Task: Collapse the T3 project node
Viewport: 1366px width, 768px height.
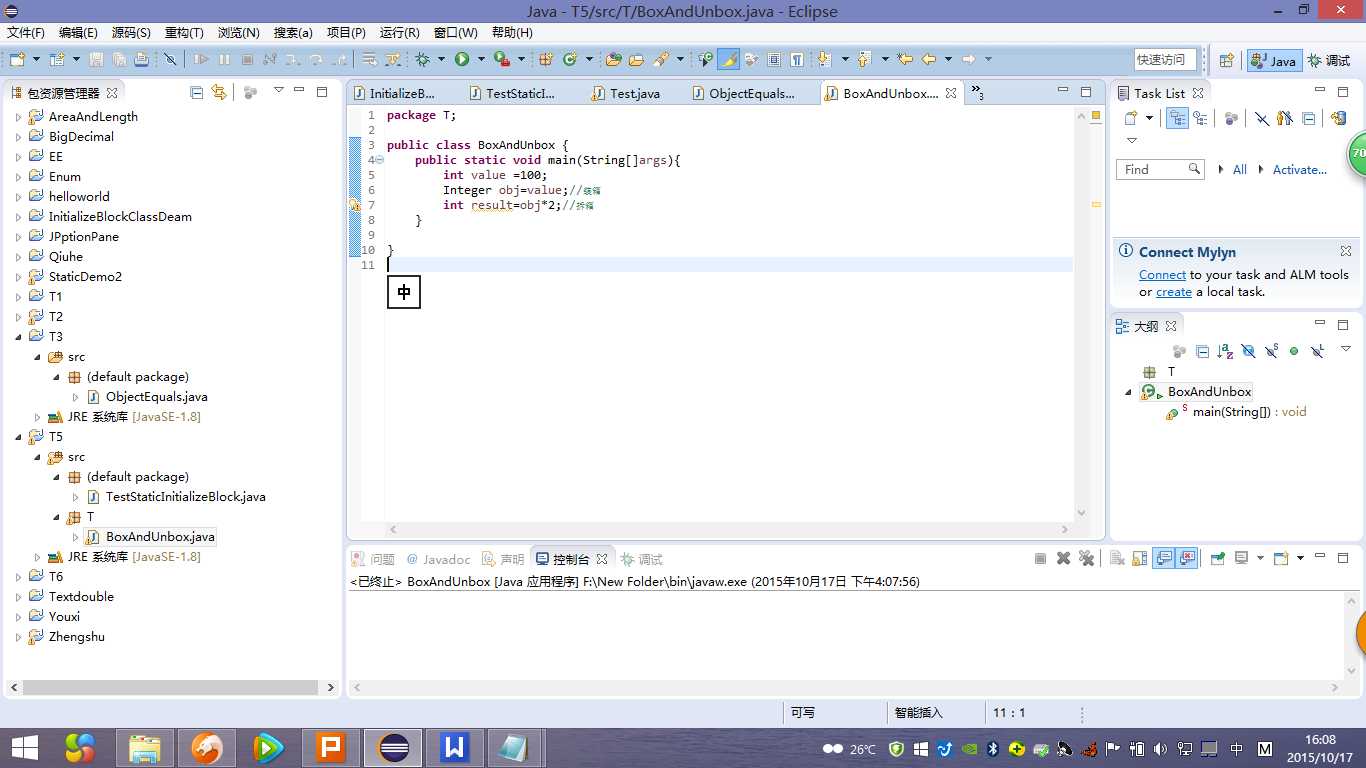Action: pyautogui.click(x=18, y=337)
